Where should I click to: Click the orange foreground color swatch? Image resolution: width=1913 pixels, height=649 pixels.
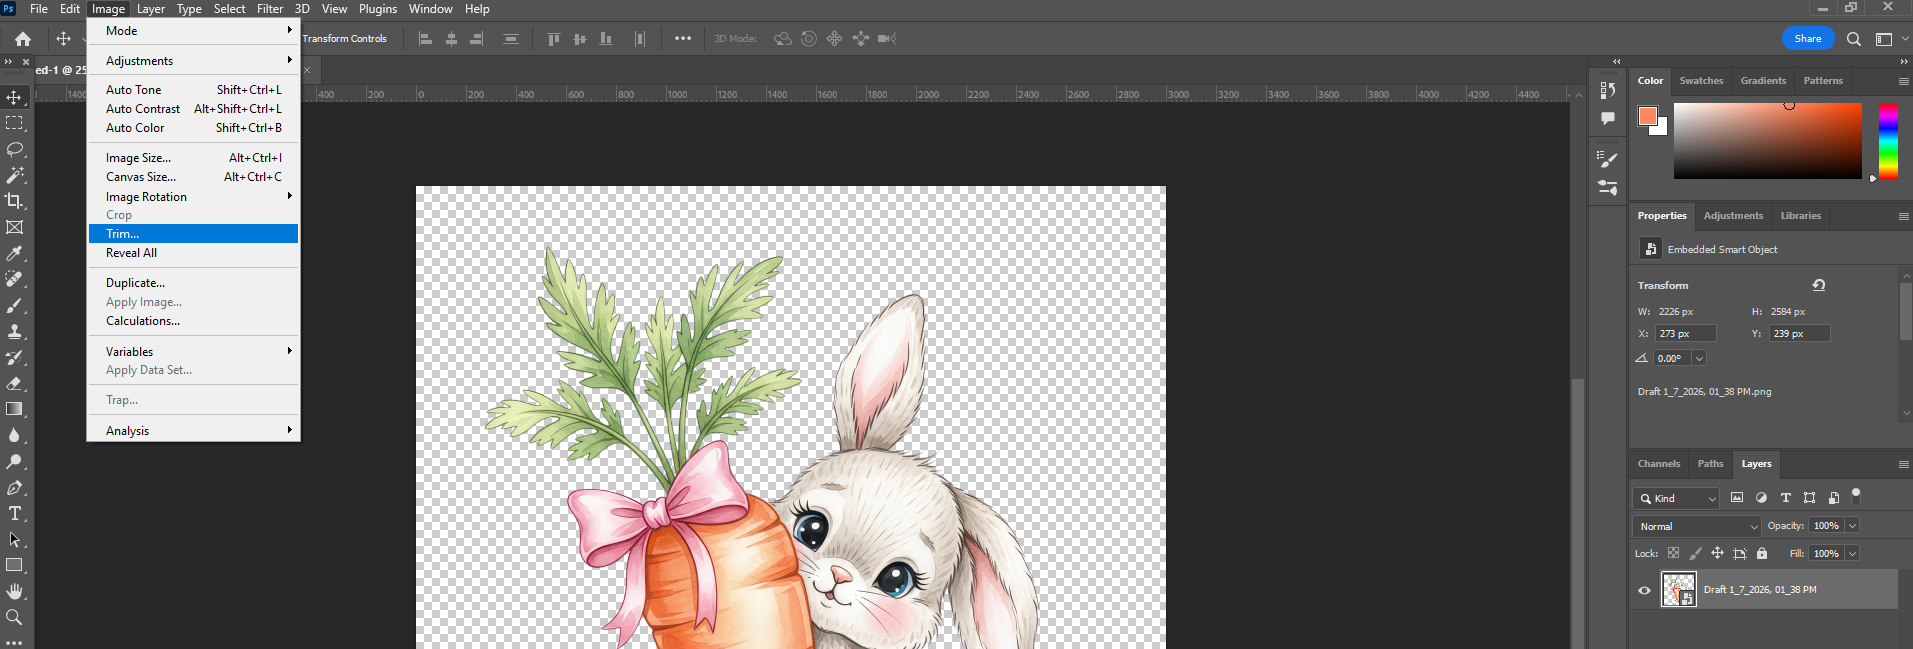1647,116
